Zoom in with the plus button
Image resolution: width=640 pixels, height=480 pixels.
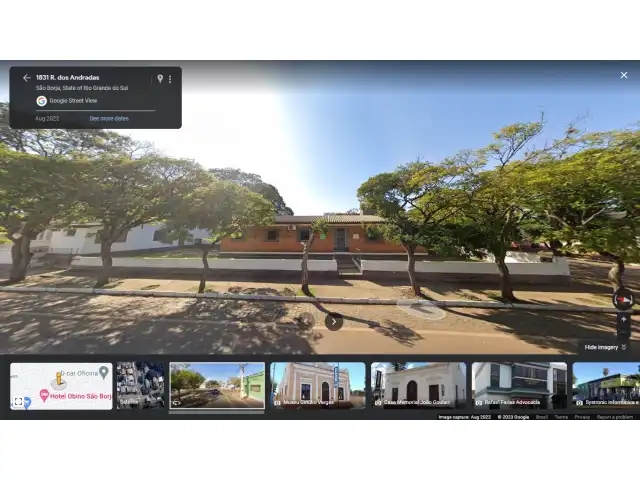tap(623, 319)
